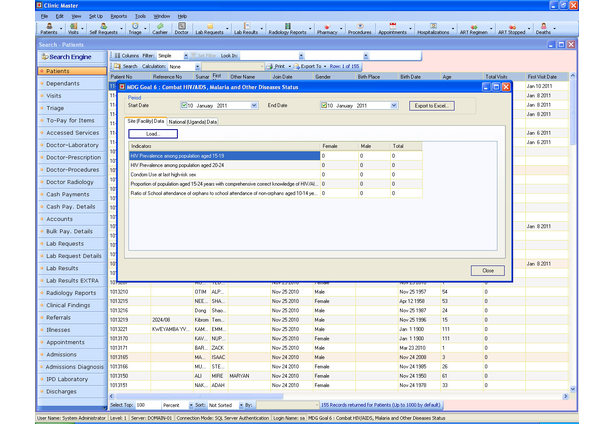Switch to the National (Uganda) Data tab
Image resolution: width=615 pixels, height=424 pixels.
coord(193,122)
